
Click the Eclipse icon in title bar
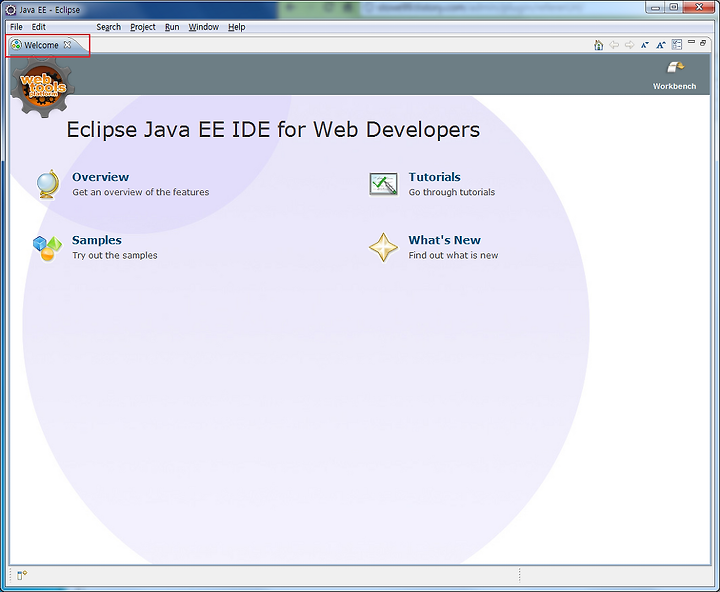(11, 10)
